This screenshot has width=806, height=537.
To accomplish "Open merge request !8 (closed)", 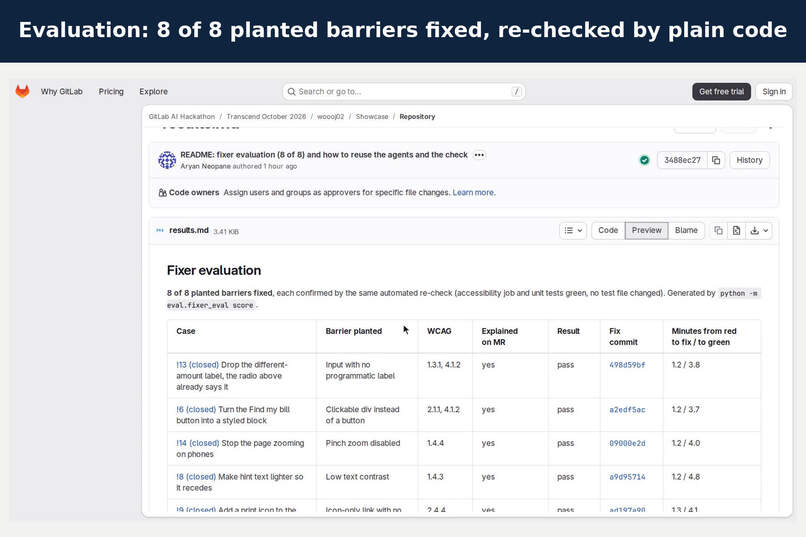I will coord(196,477).
